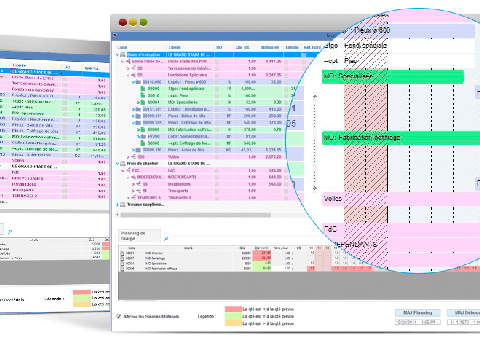Image resolution: width=480 pixels, height=360 pixels.
Task: Click the MAJ Débours button
Action: tap(464, 313)
